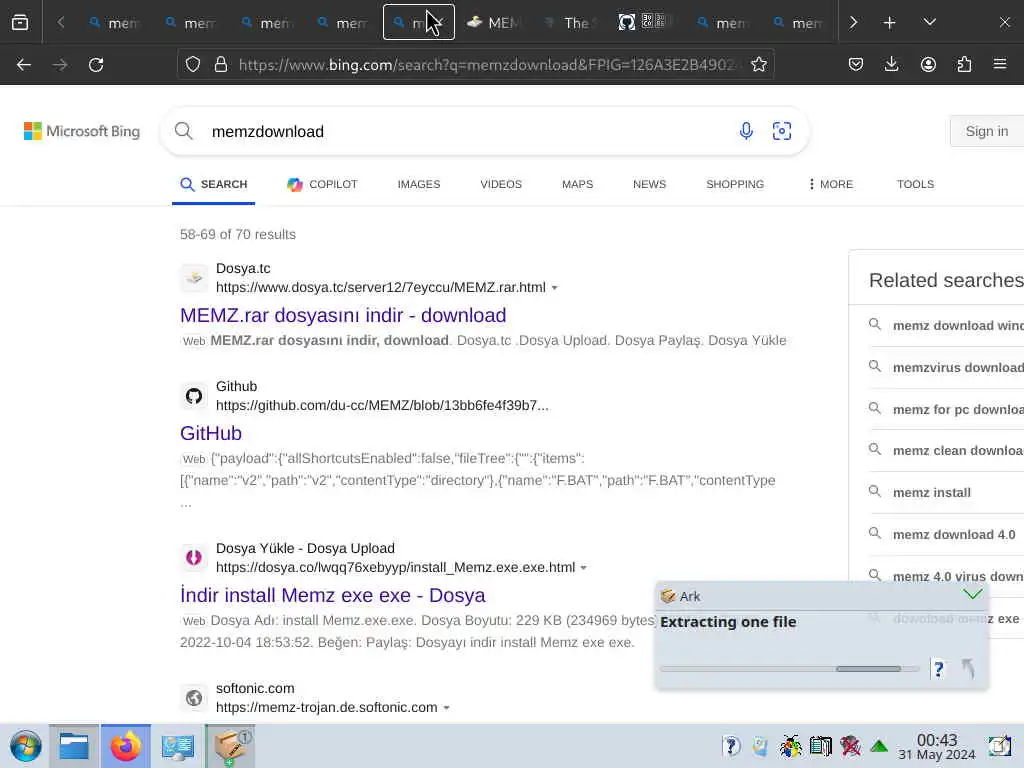Bookmark this page with the star icon
The height and width of the screenshot is (768, 1024).
click(x=758, y=64)
